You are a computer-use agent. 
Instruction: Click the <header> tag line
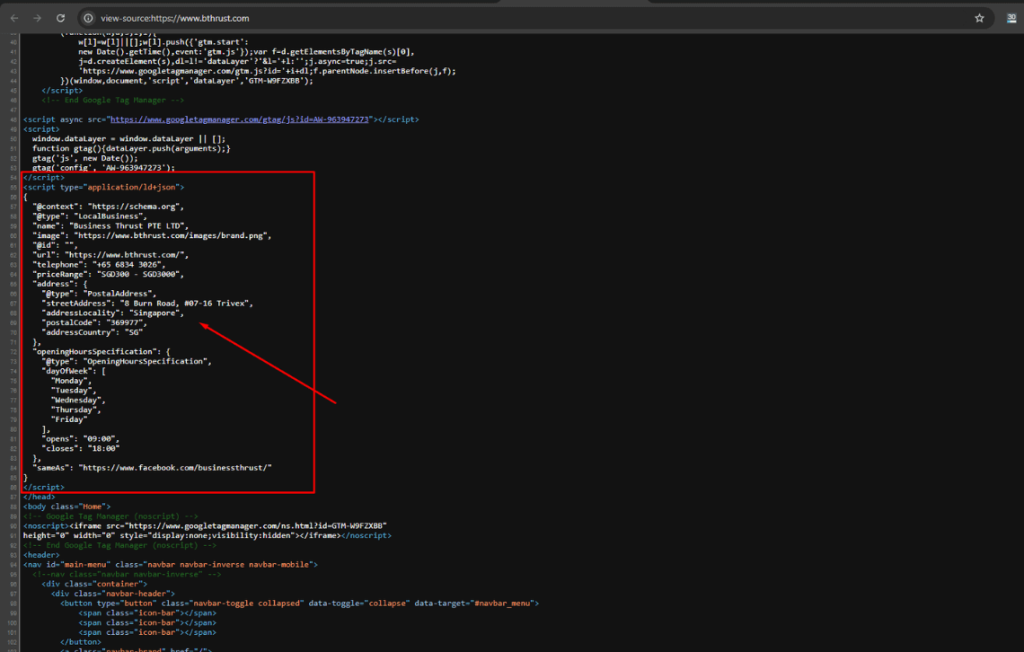point(41,555)
